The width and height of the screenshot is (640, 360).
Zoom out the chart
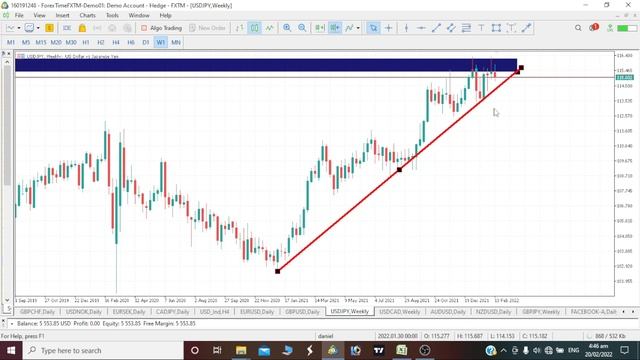(x=302, y=28)
